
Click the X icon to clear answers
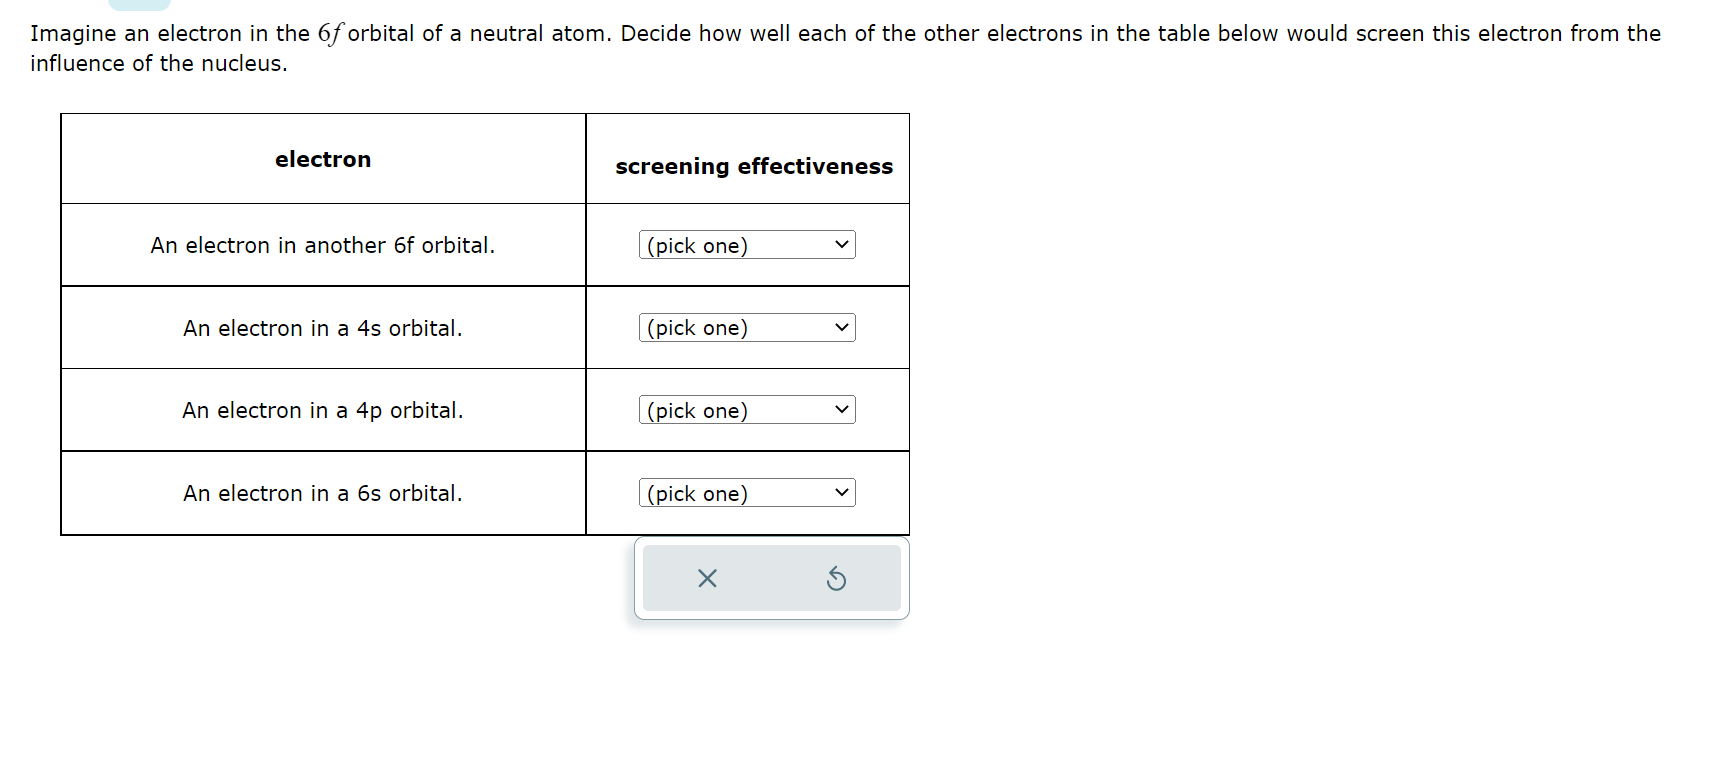[707, 578]
